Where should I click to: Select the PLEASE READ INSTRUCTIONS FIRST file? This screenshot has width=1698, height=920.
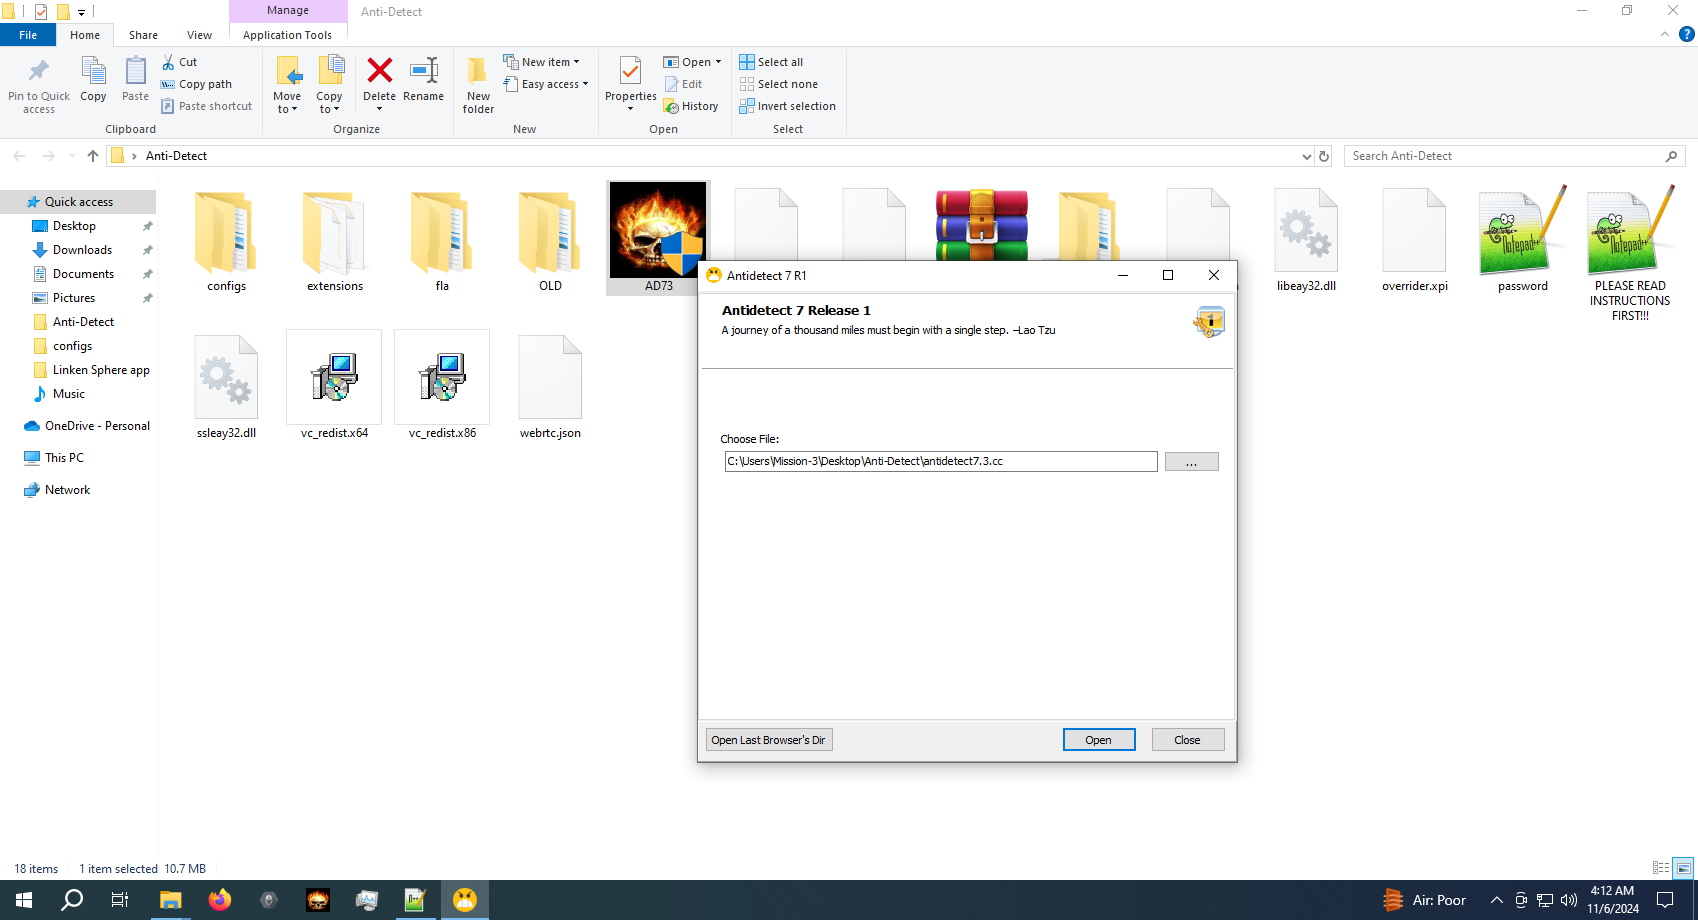1629,232
